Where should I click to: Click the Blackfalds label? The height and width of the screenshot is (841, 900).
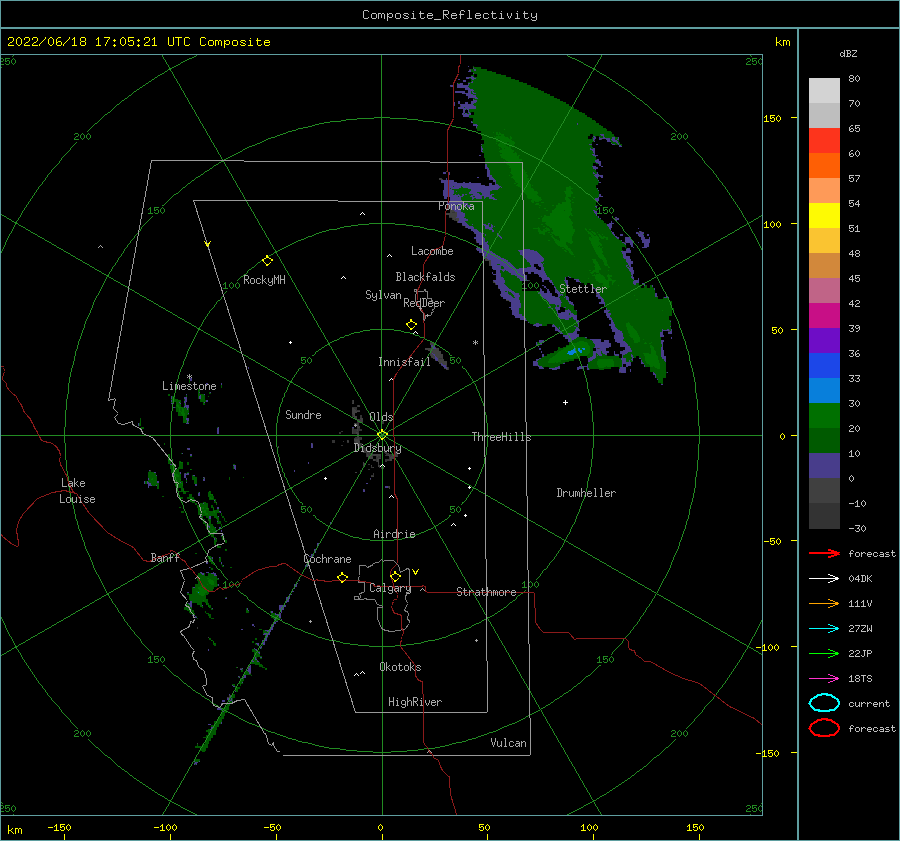click(x=425, y=277)
